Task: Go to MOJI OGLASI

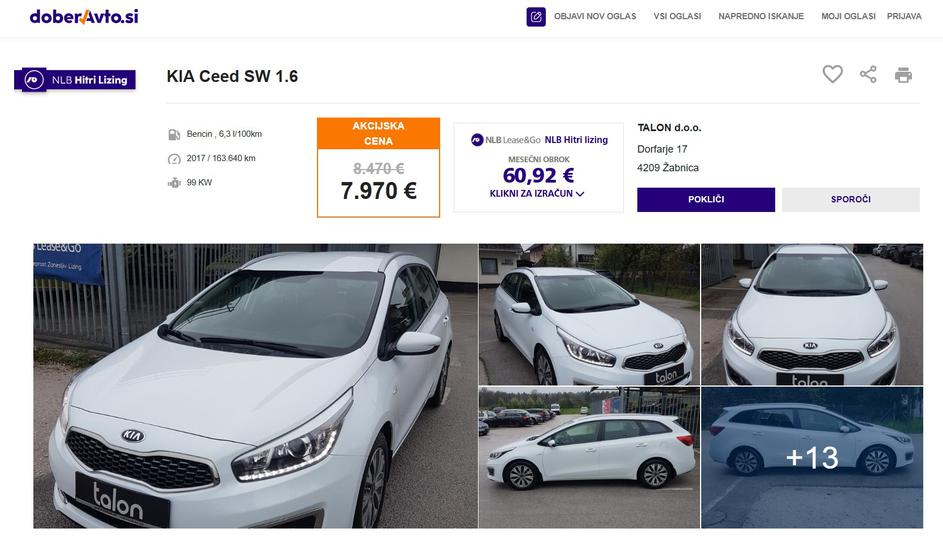Action: tap(848, 17)
